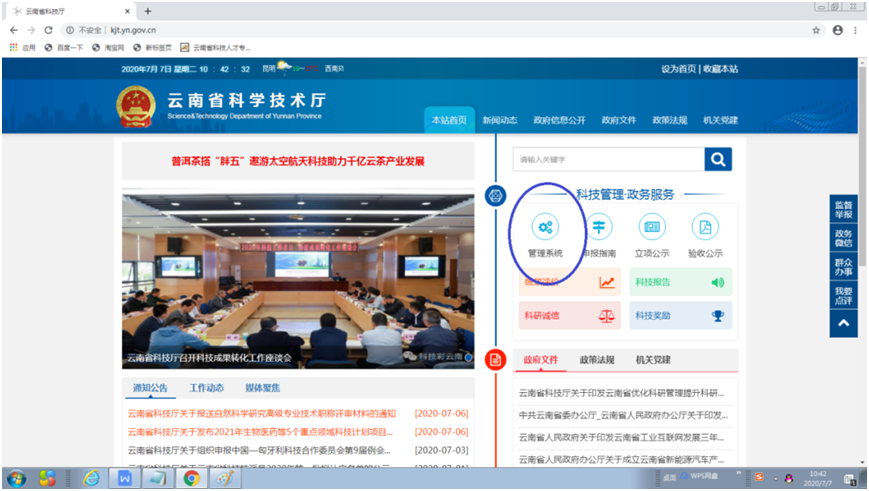This screenshot has width=869, height=491.
Task: Open 科技报告 with speaker icon
Action: pyautogui.click(x=681, y=282)
